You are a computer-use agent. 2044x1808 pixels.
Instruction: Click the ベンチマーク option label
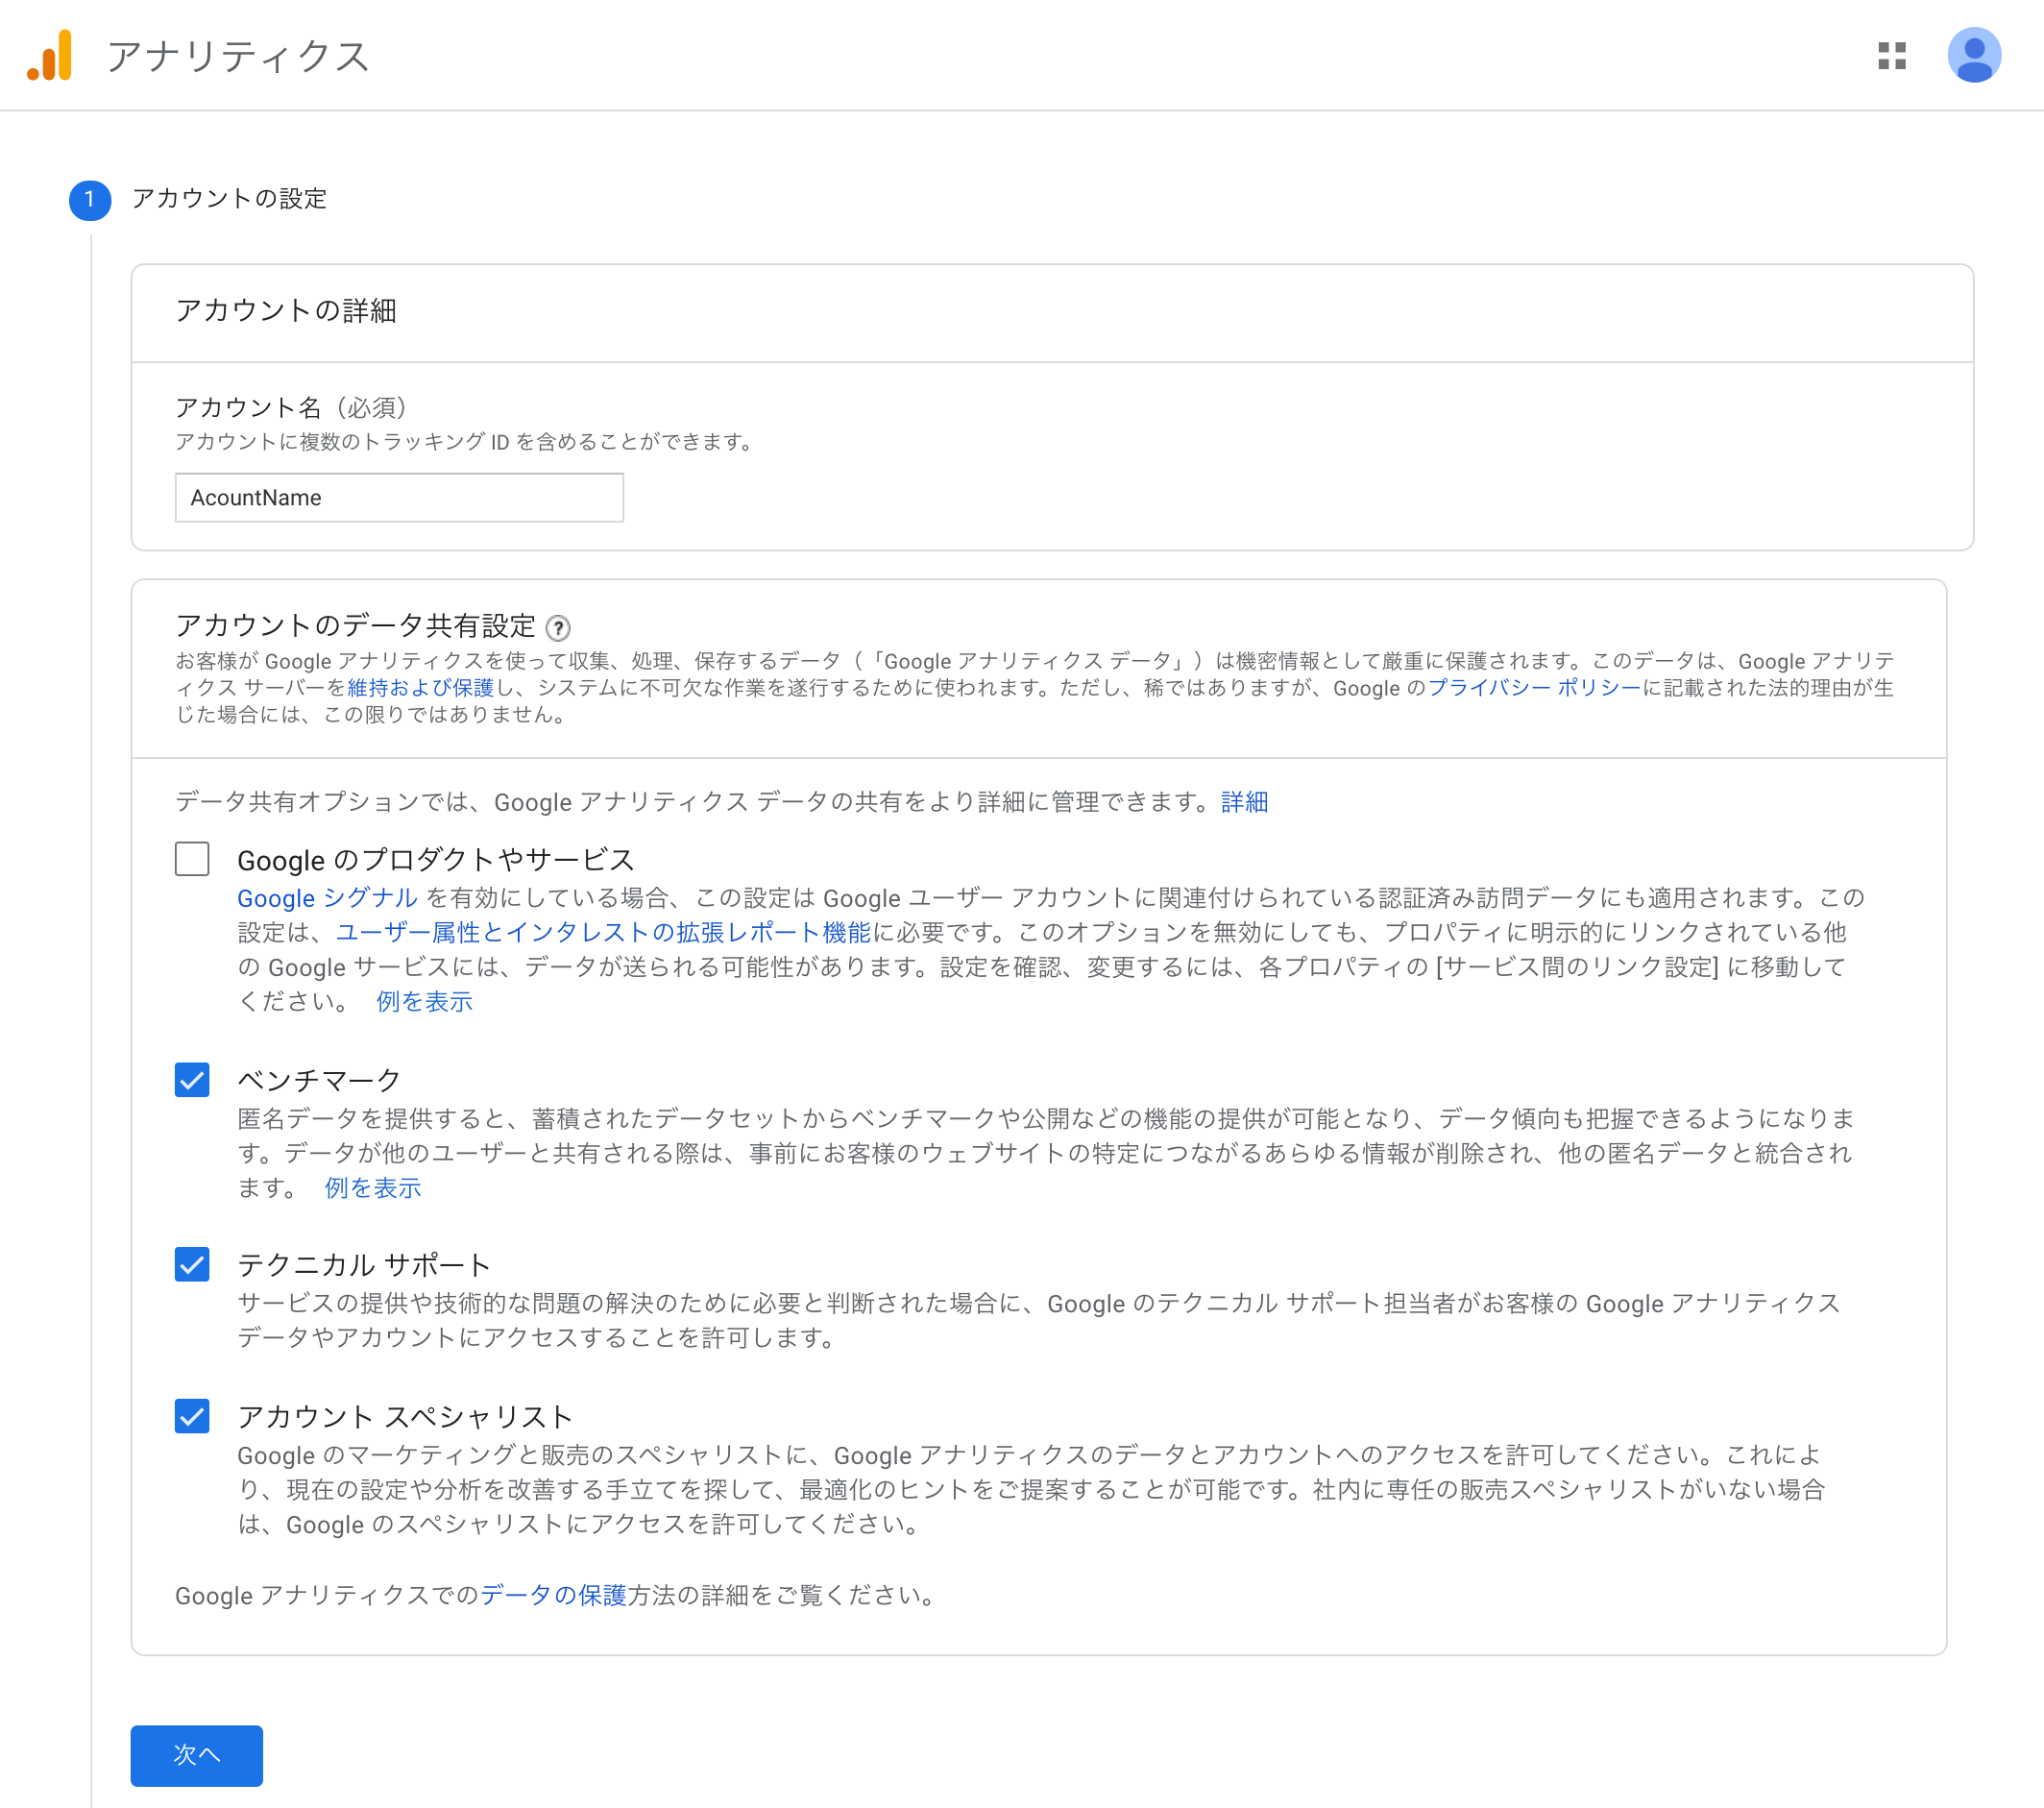319,1080
